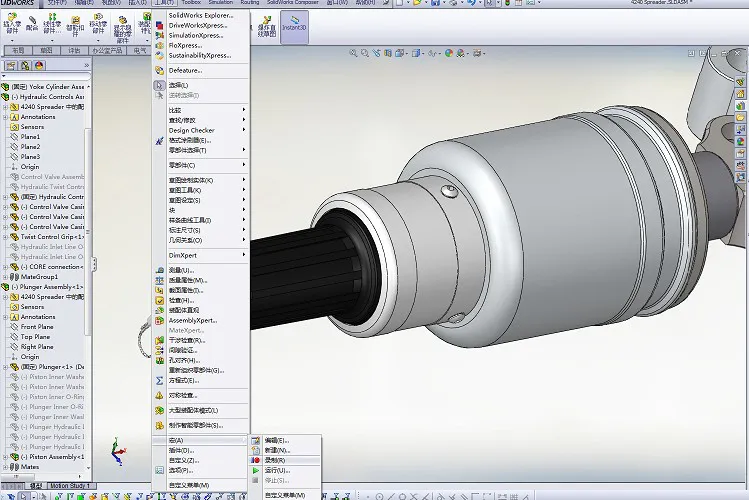
Task: Click the Options (选项) checklist icon in menu
Action: 160,470
